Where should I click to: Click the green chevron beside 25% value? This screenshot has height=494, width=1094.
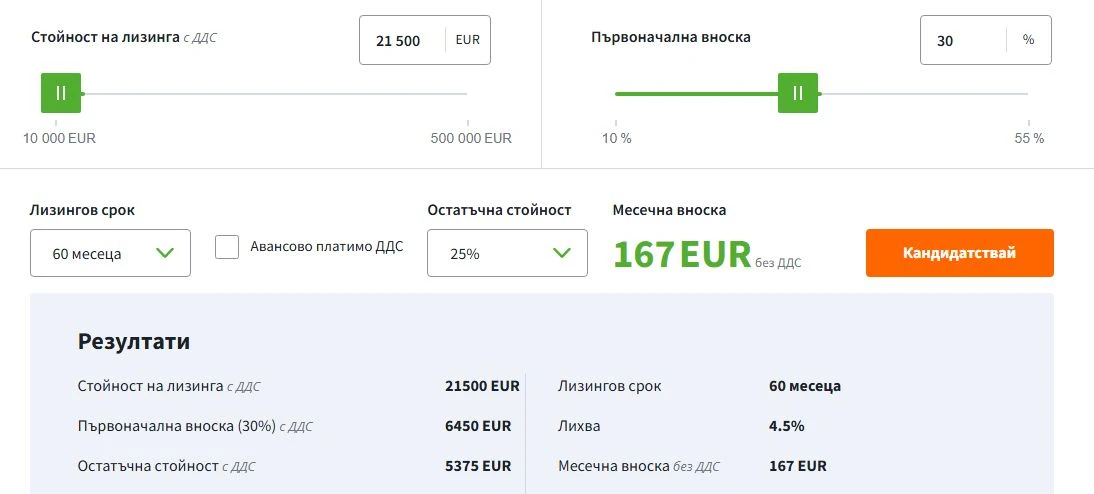tap(562, 252)
